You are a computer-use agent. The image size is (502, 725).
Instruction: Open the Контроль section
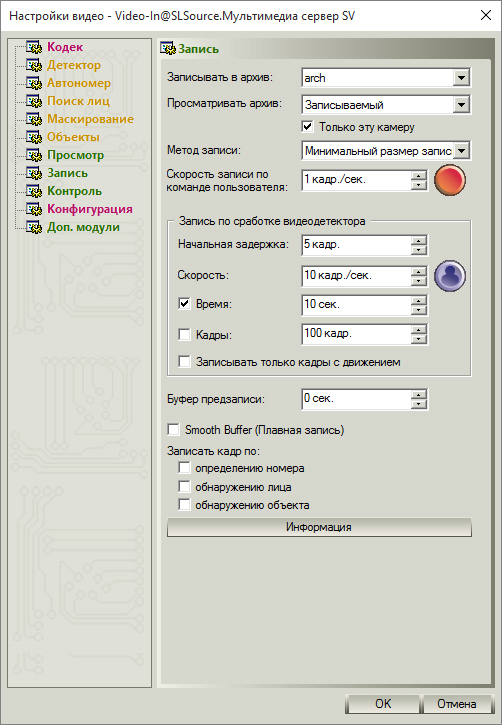(74, 191)
